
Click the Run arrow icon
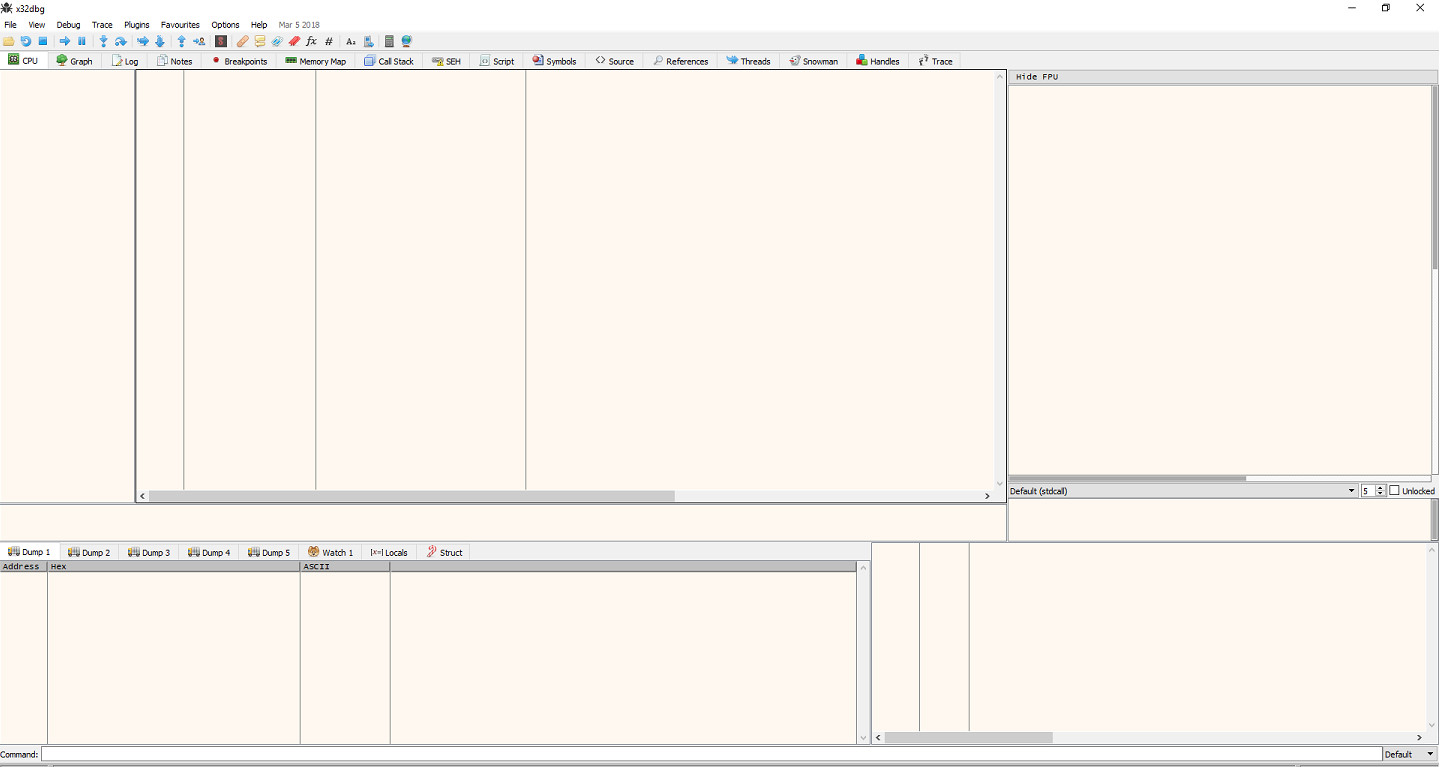coord(65,41)
